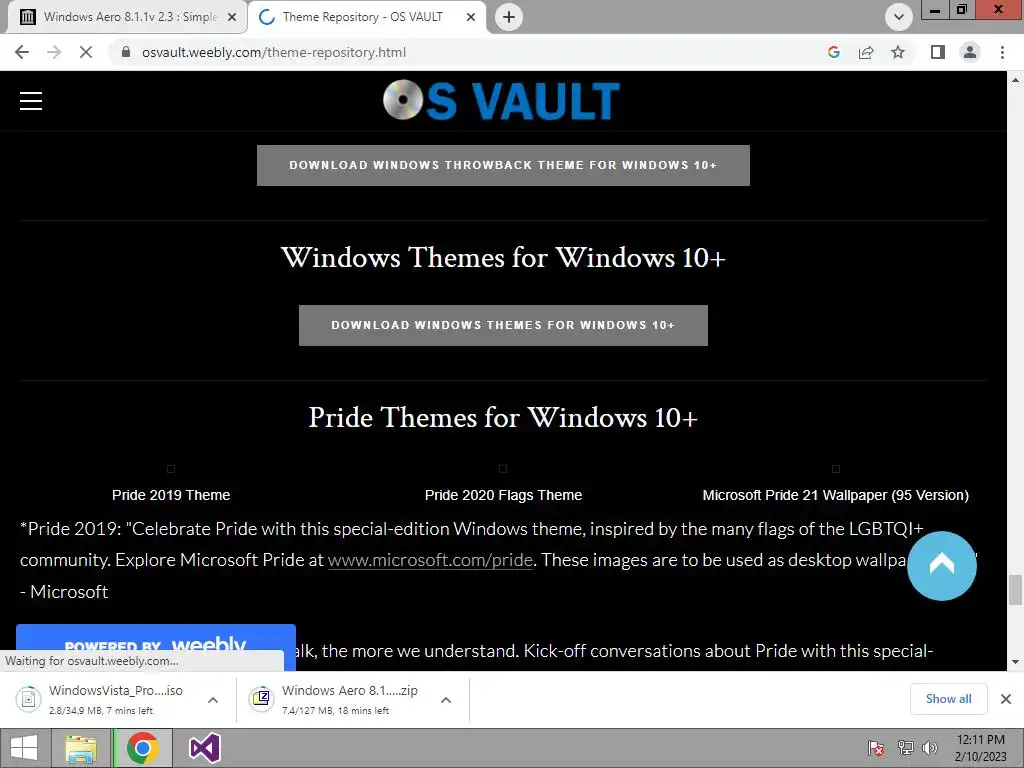
Task: Open the Chrome profile menu
Action: [970, 52]
